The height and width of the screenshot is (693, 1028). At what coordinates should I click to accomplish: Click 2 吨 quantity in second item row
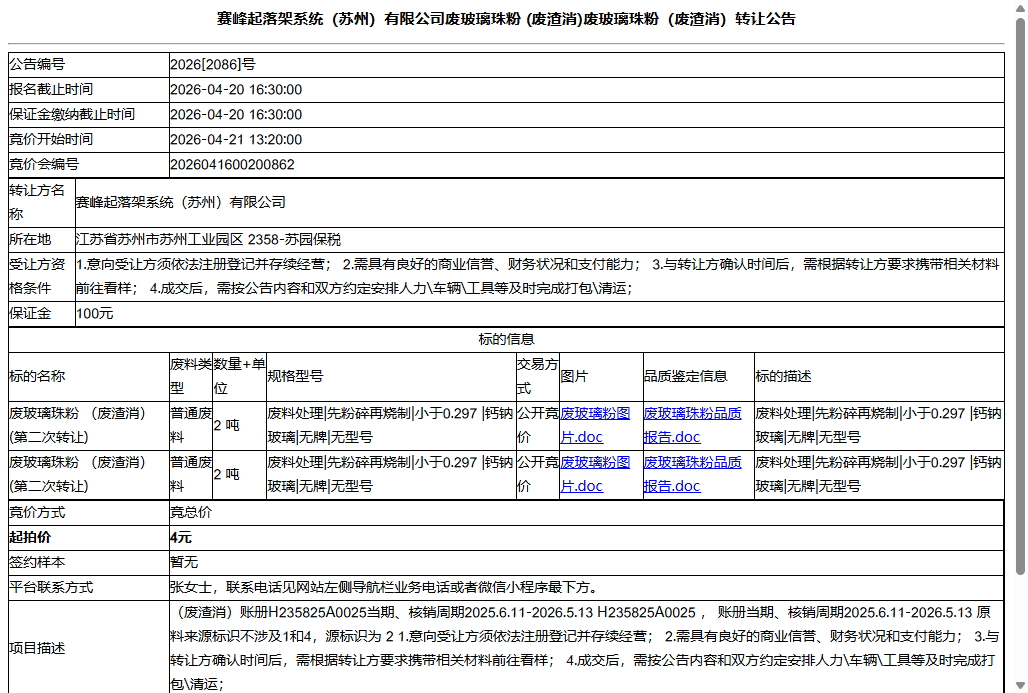point(226,475)
